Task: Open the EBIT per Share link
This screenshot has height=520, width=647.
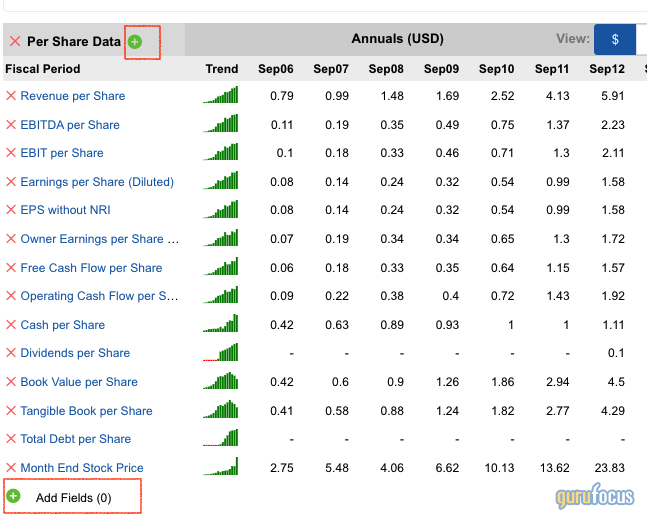Action: [x=62, y=153]
